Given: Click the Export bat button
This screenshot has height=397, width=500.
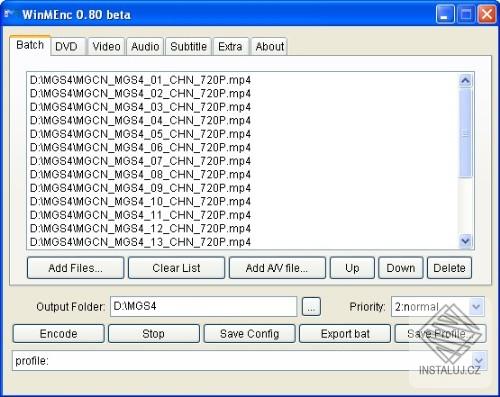Looking at the screenshot, I should point(345,333).
